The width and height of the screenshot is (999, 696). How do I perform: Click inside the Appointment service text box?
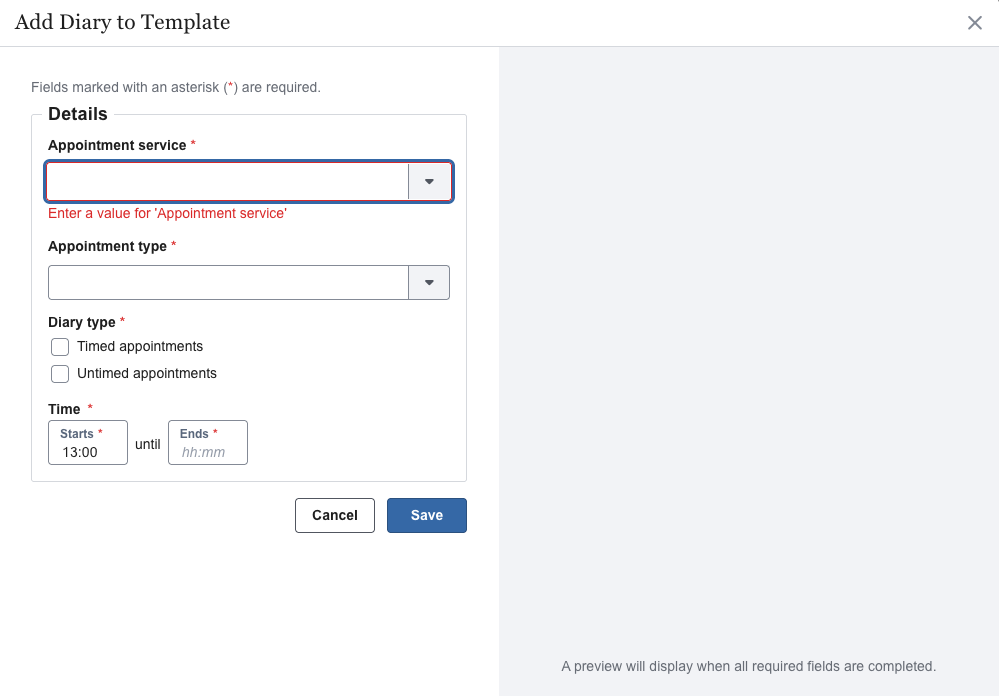[227, 182]
